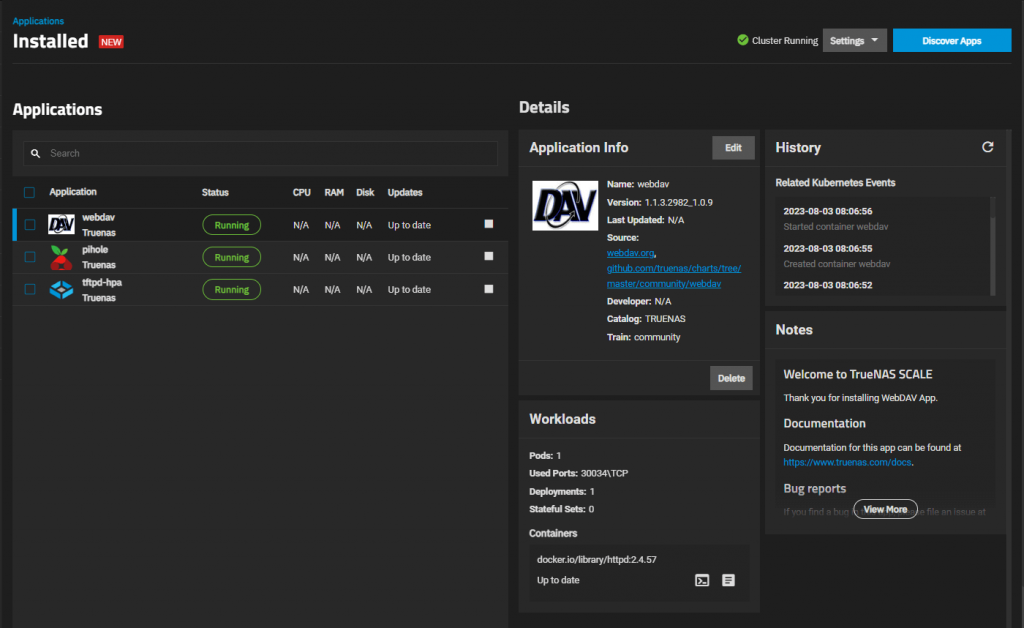Click the Discover Apps button
1024x628 pixels.
(x=952, y=40)
